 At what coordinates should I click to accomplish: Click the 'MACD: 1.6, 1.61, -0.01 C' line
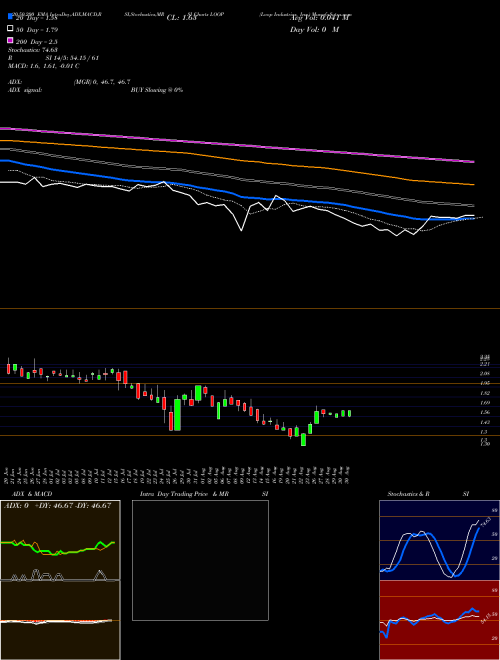click(44, 66)
